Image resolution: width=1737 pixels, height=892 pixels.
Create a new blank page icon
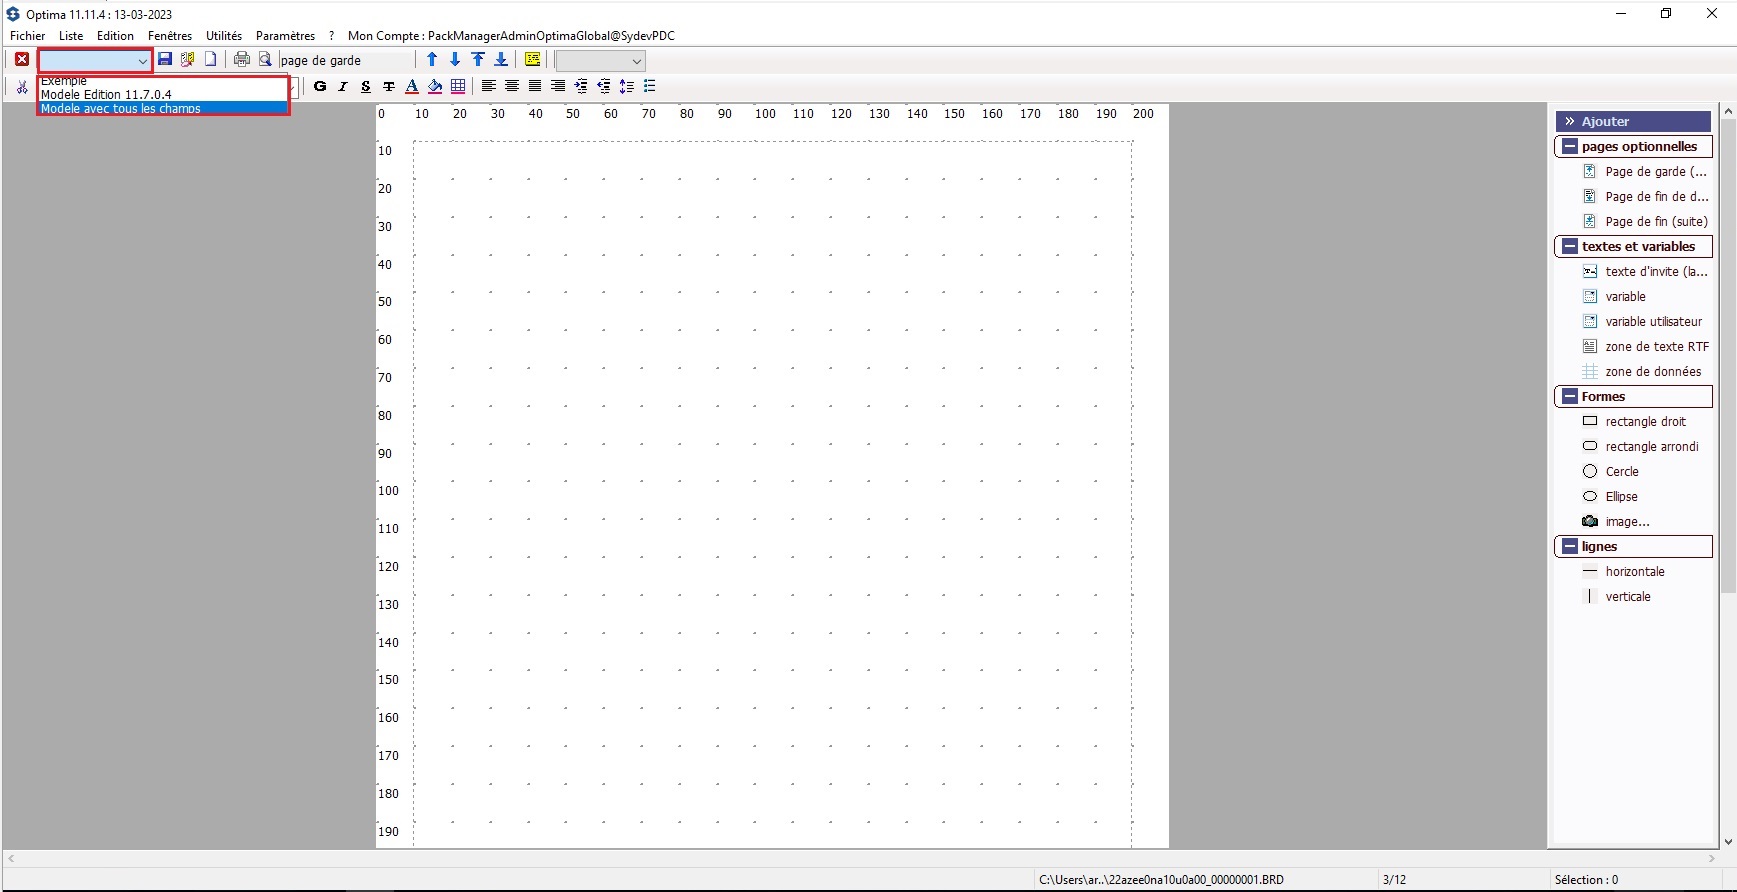pos(210,60)
